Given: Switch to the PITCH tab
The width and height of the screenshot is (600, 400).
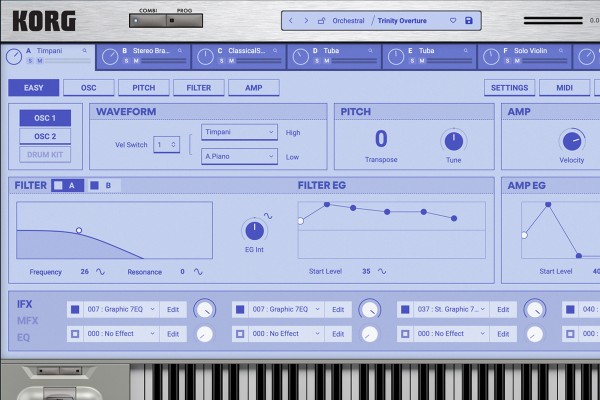Looking at the screenshot, I should pos(143,88).
